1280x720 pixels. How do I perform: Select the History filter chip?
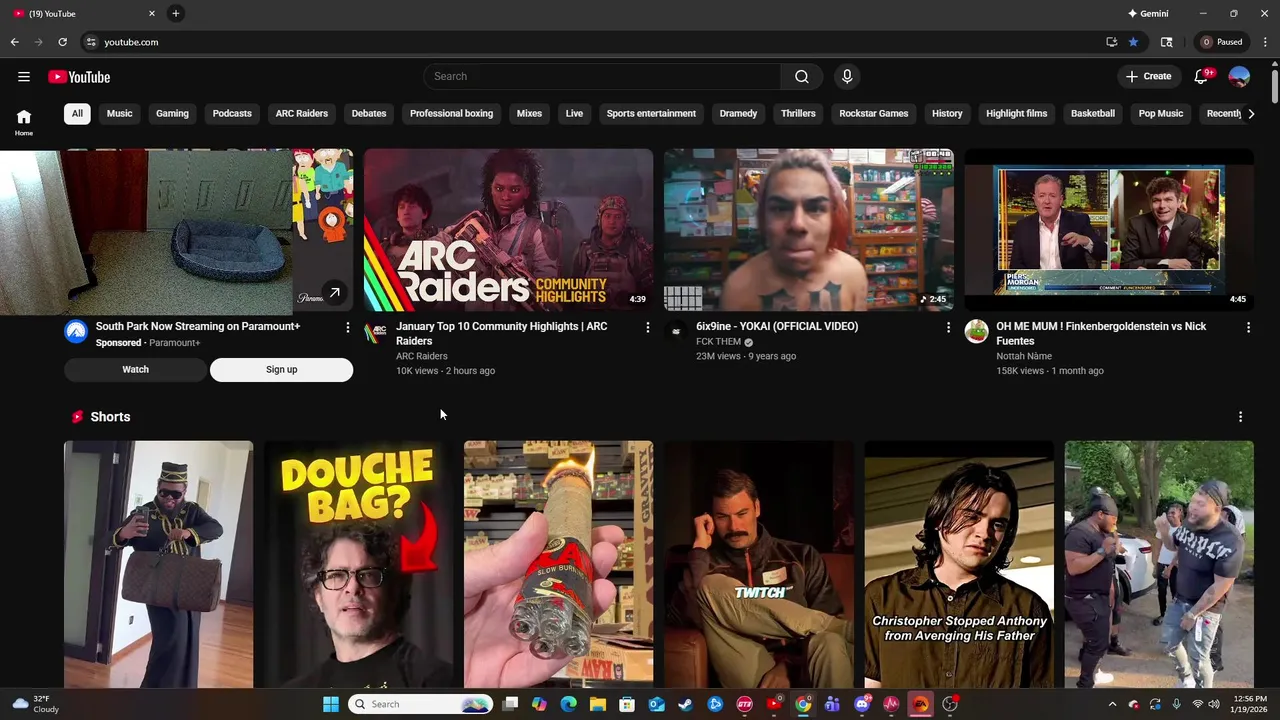point(947,113)
